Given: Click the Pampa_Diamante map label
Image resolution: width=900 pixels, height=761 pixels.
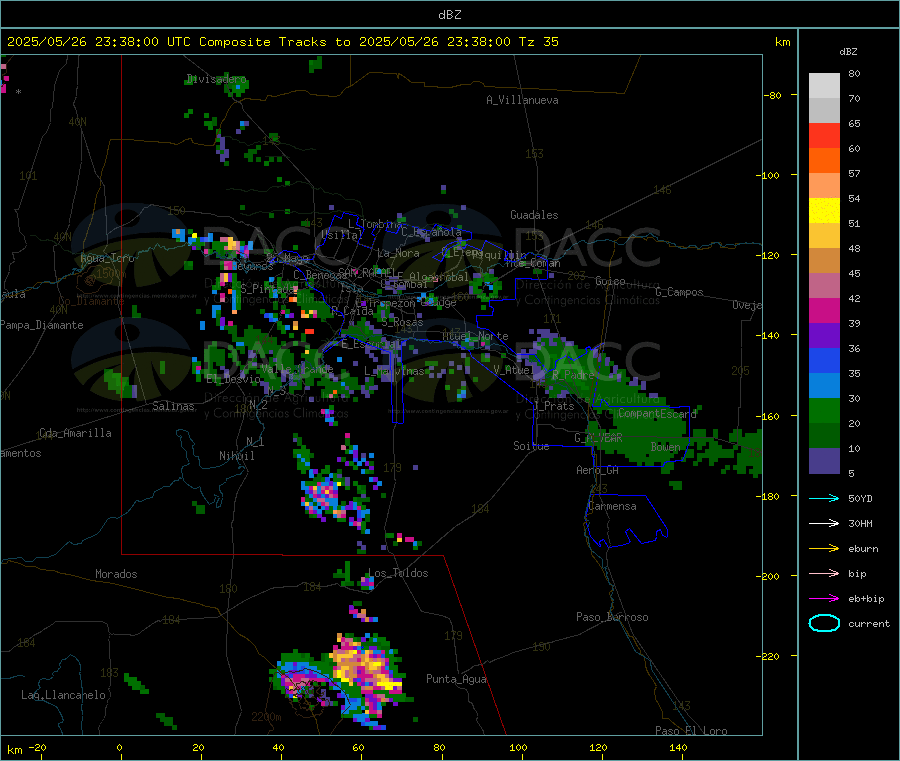Looking at the screenshot, I should pos(42,325).
